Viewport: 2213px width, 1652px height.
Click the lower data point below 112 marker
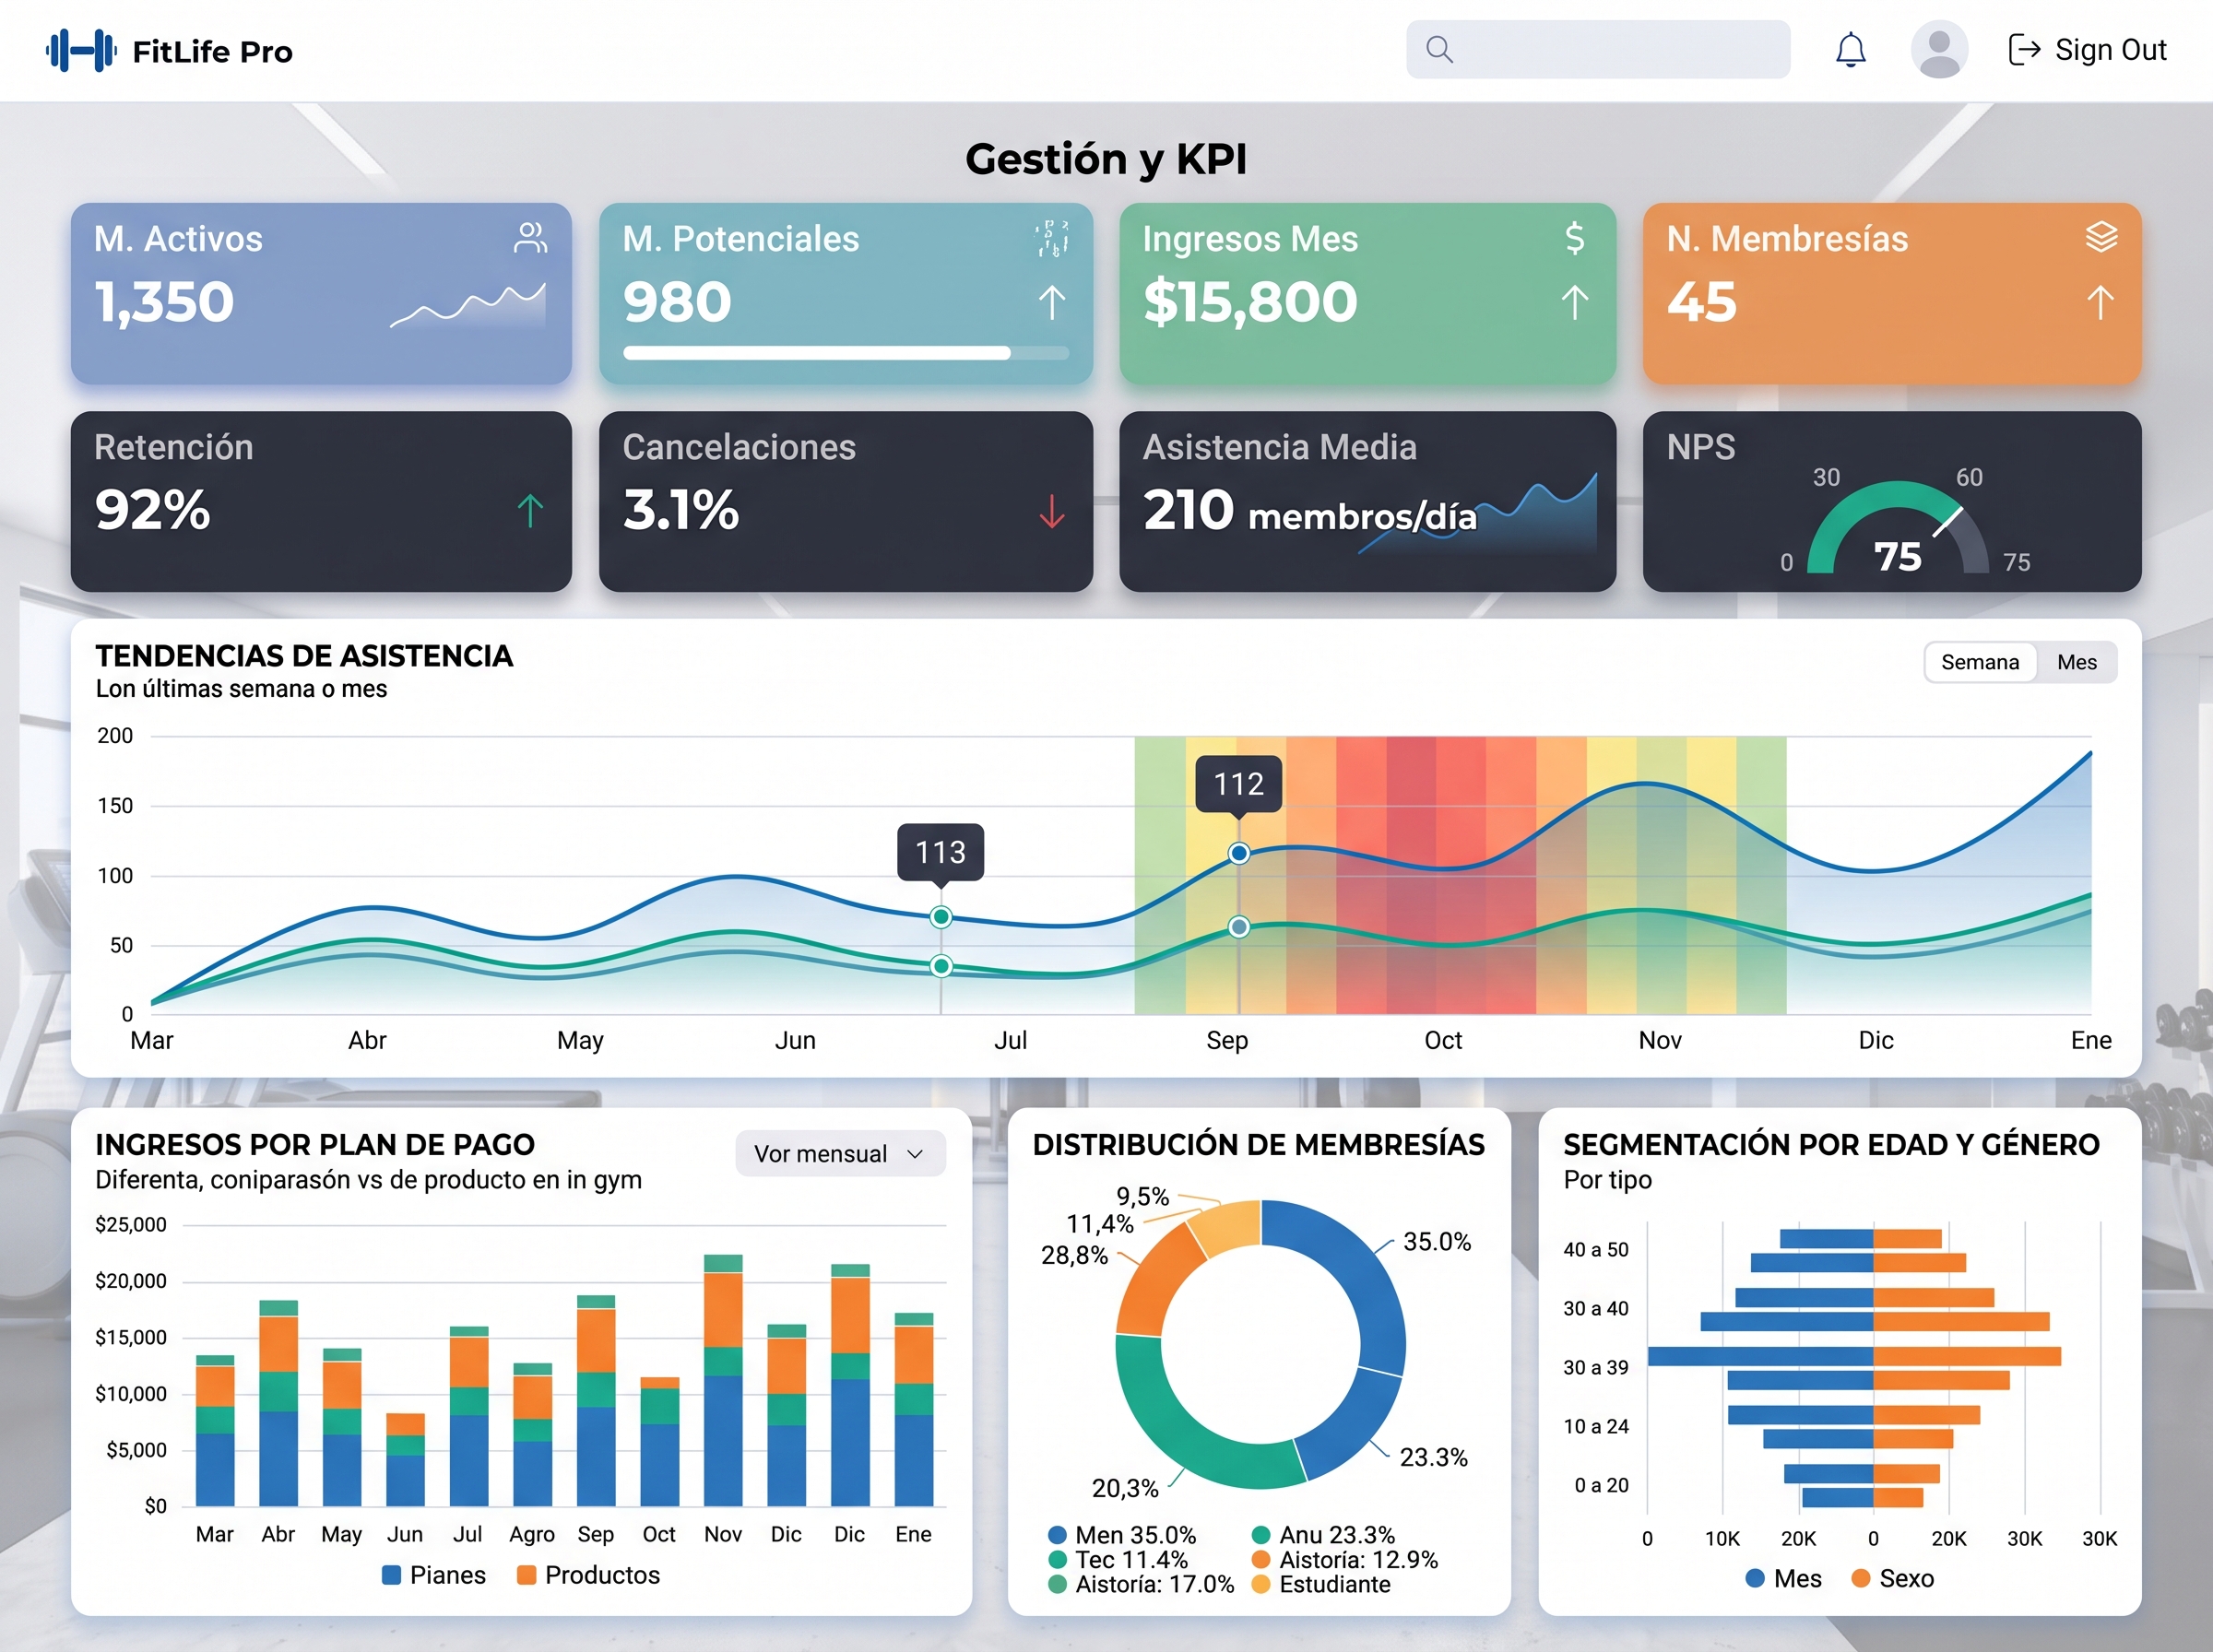[1238, 927]
